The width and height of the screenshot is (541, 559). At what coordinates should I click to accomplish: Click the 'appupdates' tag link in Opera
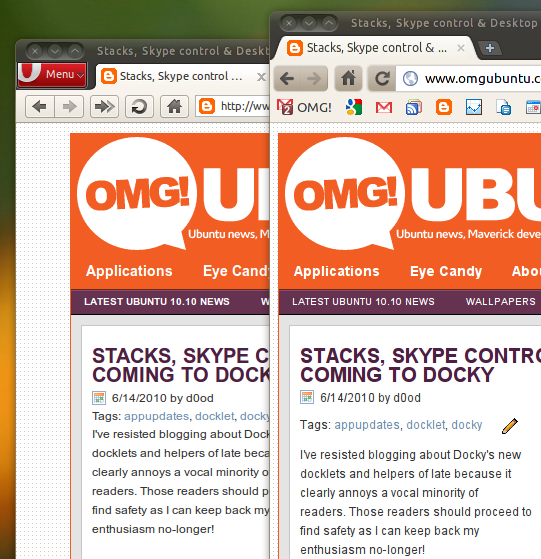(x=156, y=416)
